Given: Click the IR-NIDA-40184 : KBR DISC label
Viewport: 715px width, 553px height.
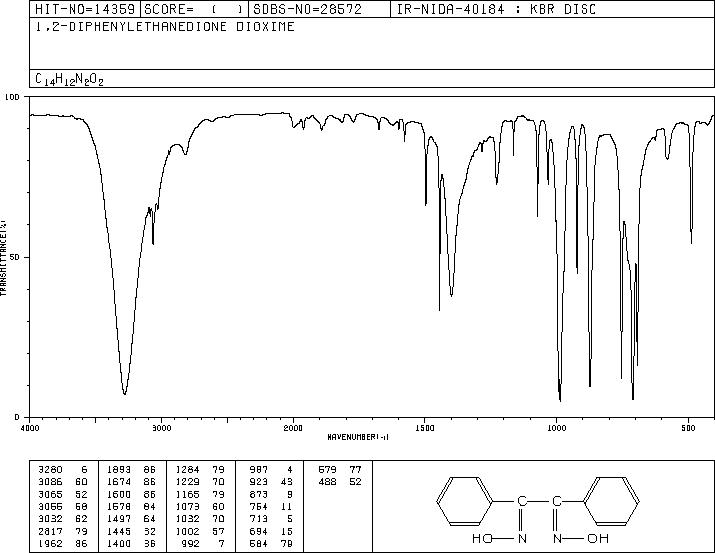Looking at the screenshot, I should pos(496,9).
